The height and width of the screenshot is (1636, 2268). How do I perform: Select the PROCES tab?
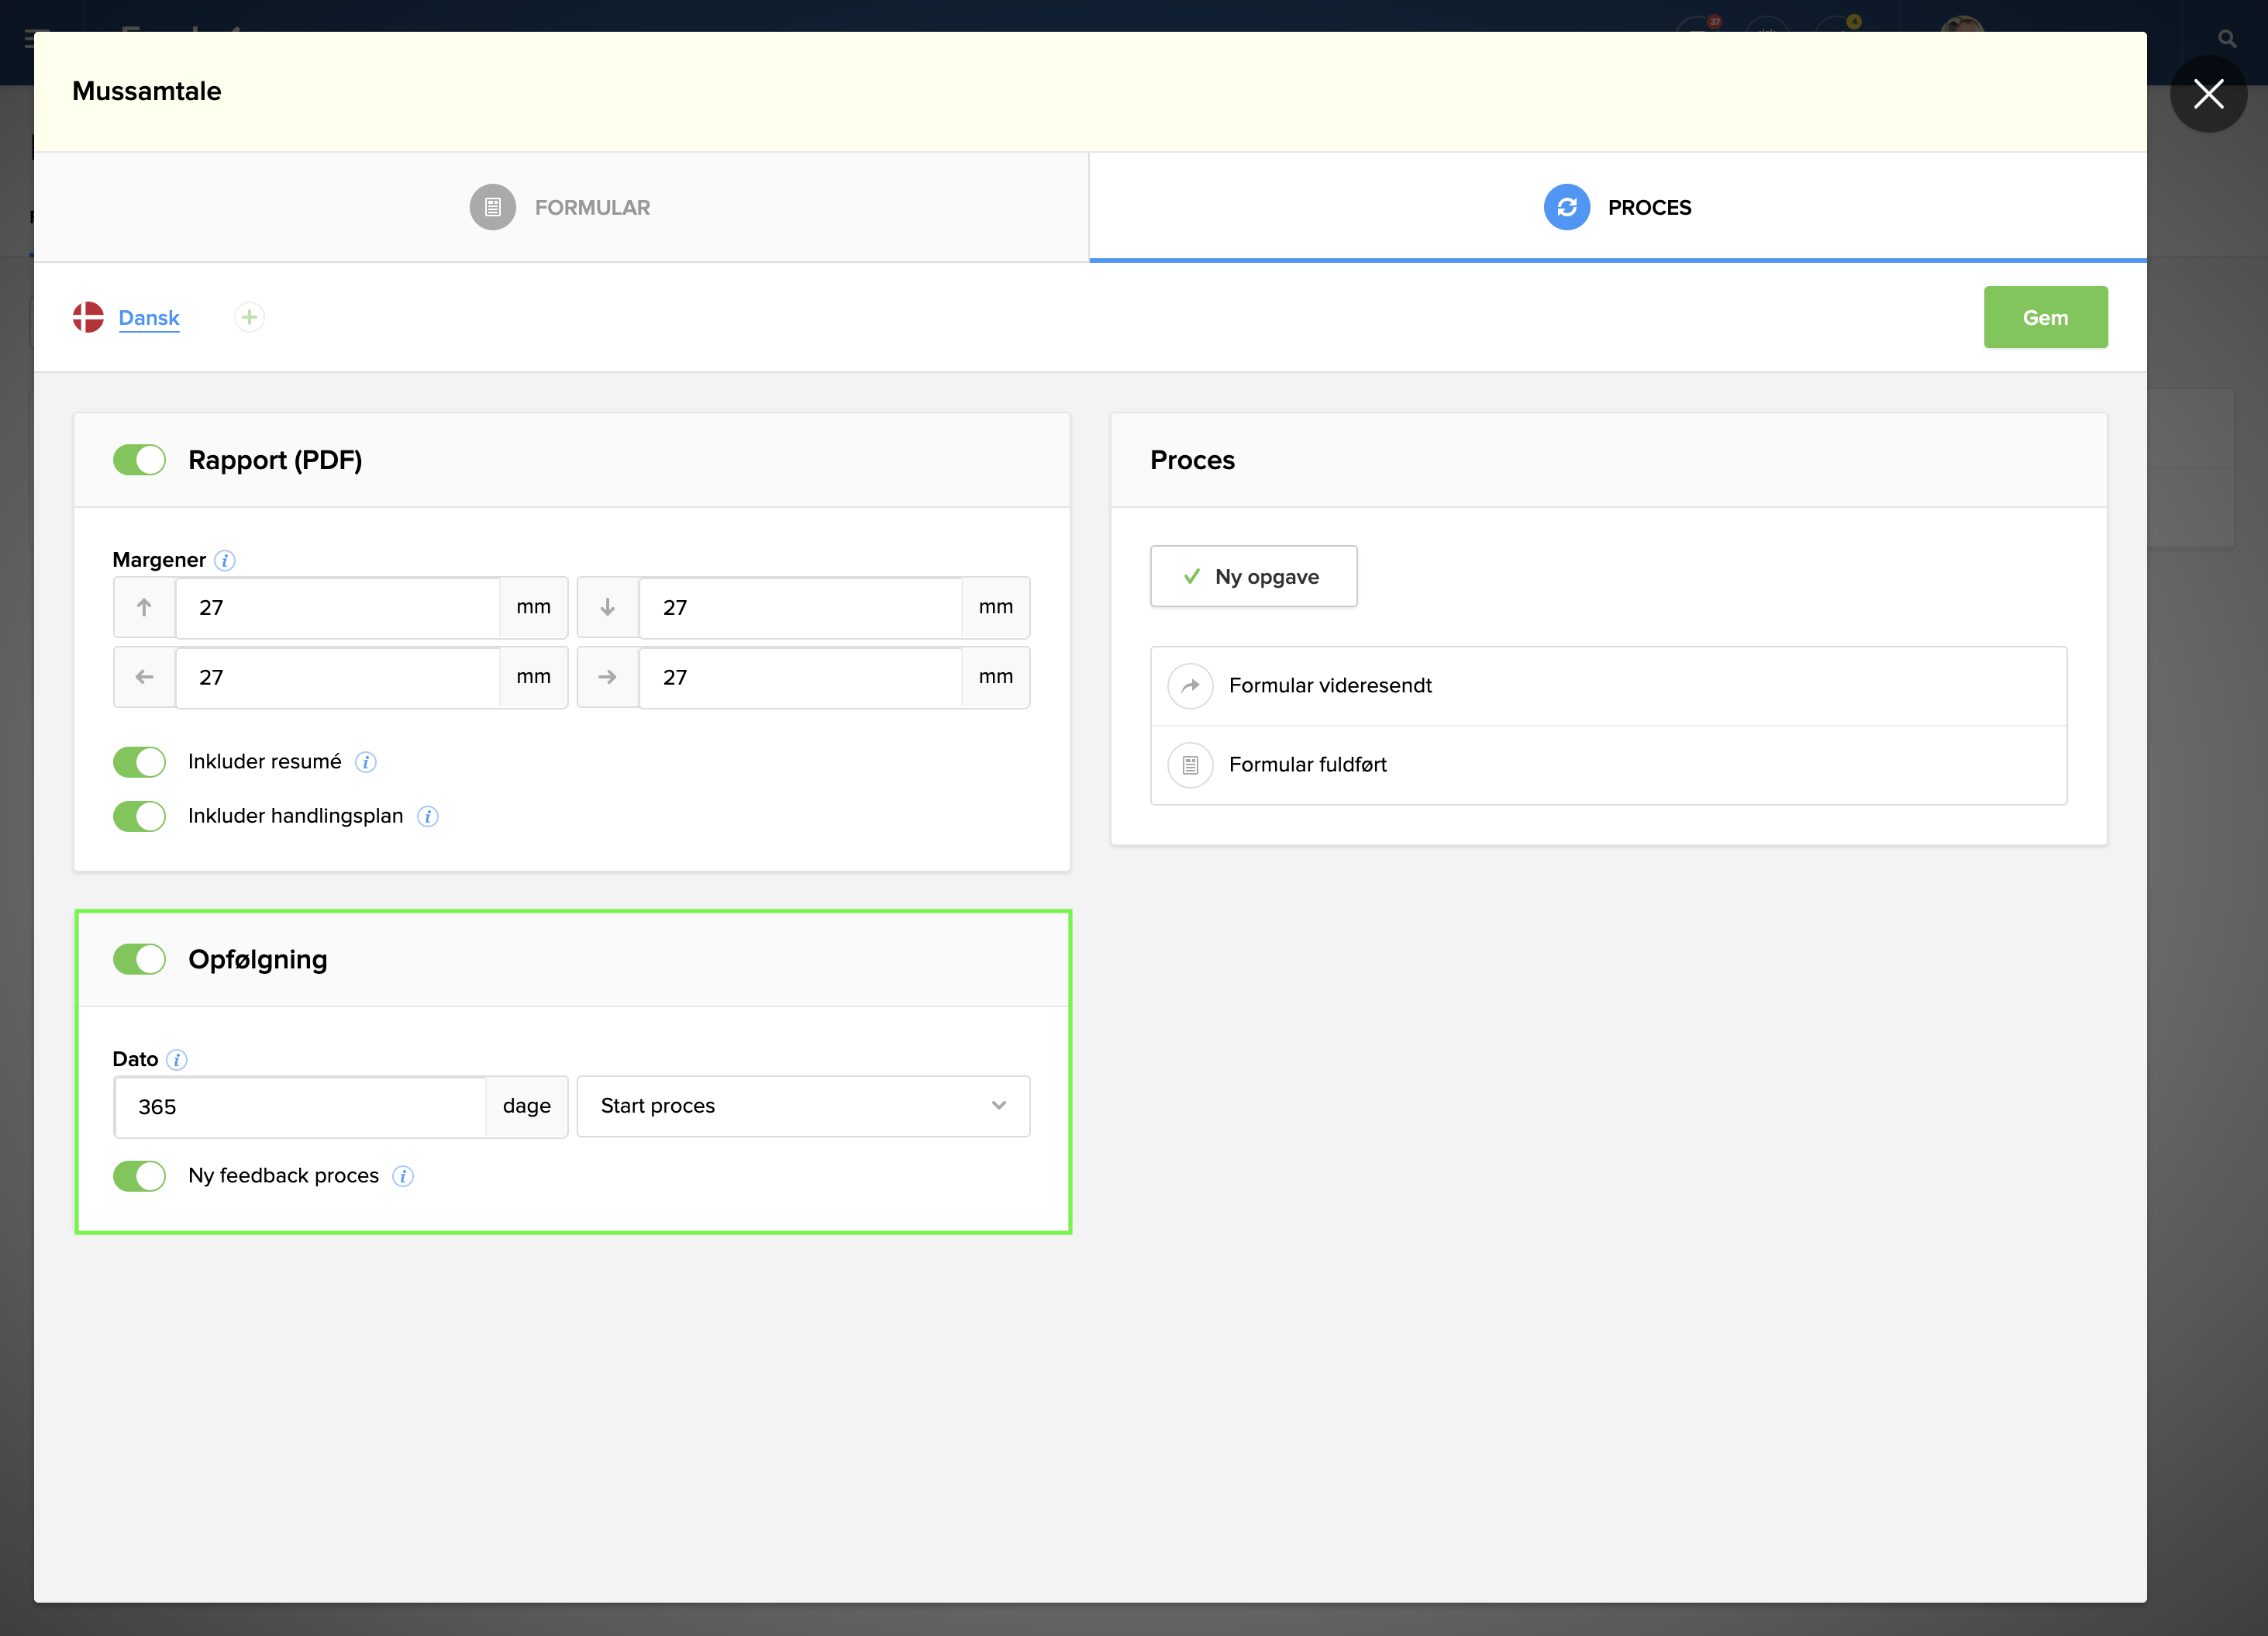[1617, 207]
